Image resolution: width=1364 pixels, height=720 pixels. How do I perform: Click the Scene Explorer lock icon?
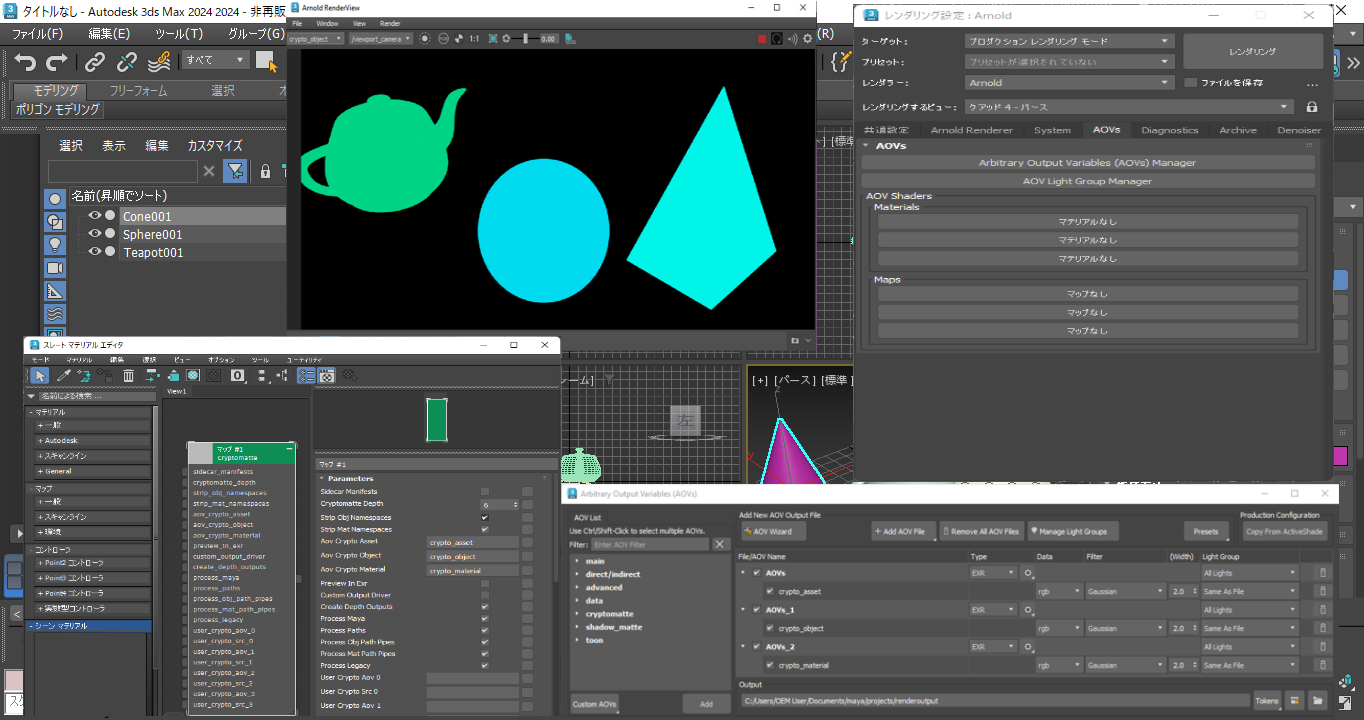[x=265, y=171]
